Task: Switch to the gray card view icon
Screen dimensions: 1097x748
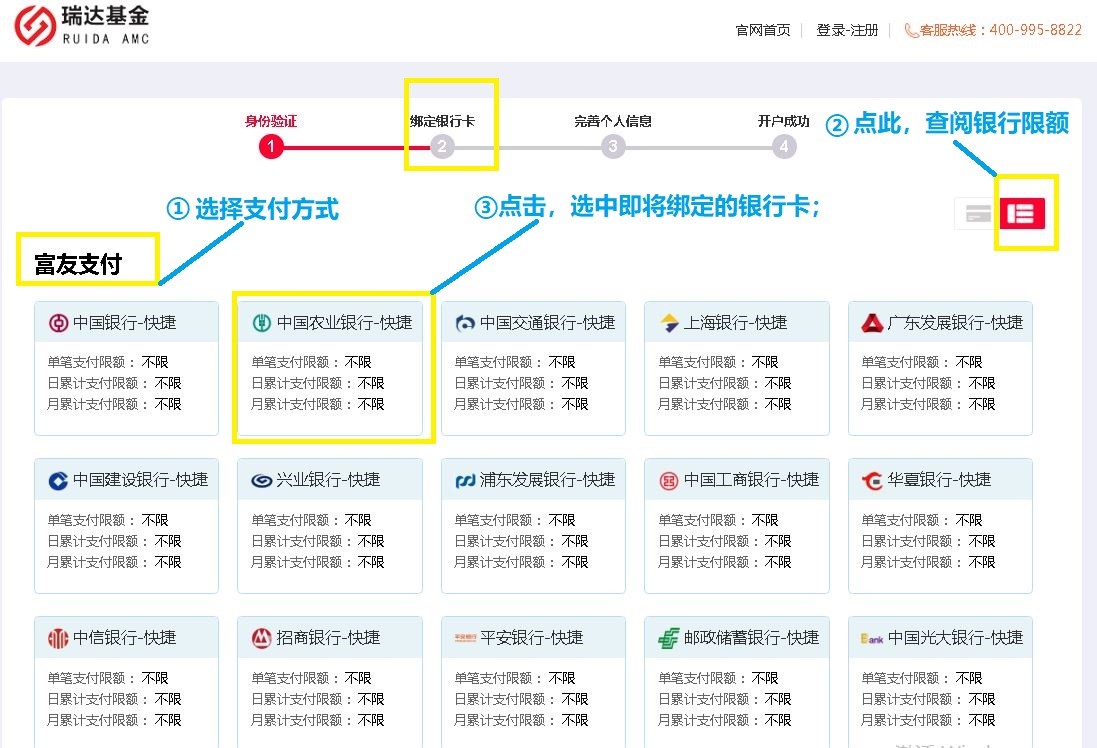Action: pyautogui.click(x=977, y=213)
